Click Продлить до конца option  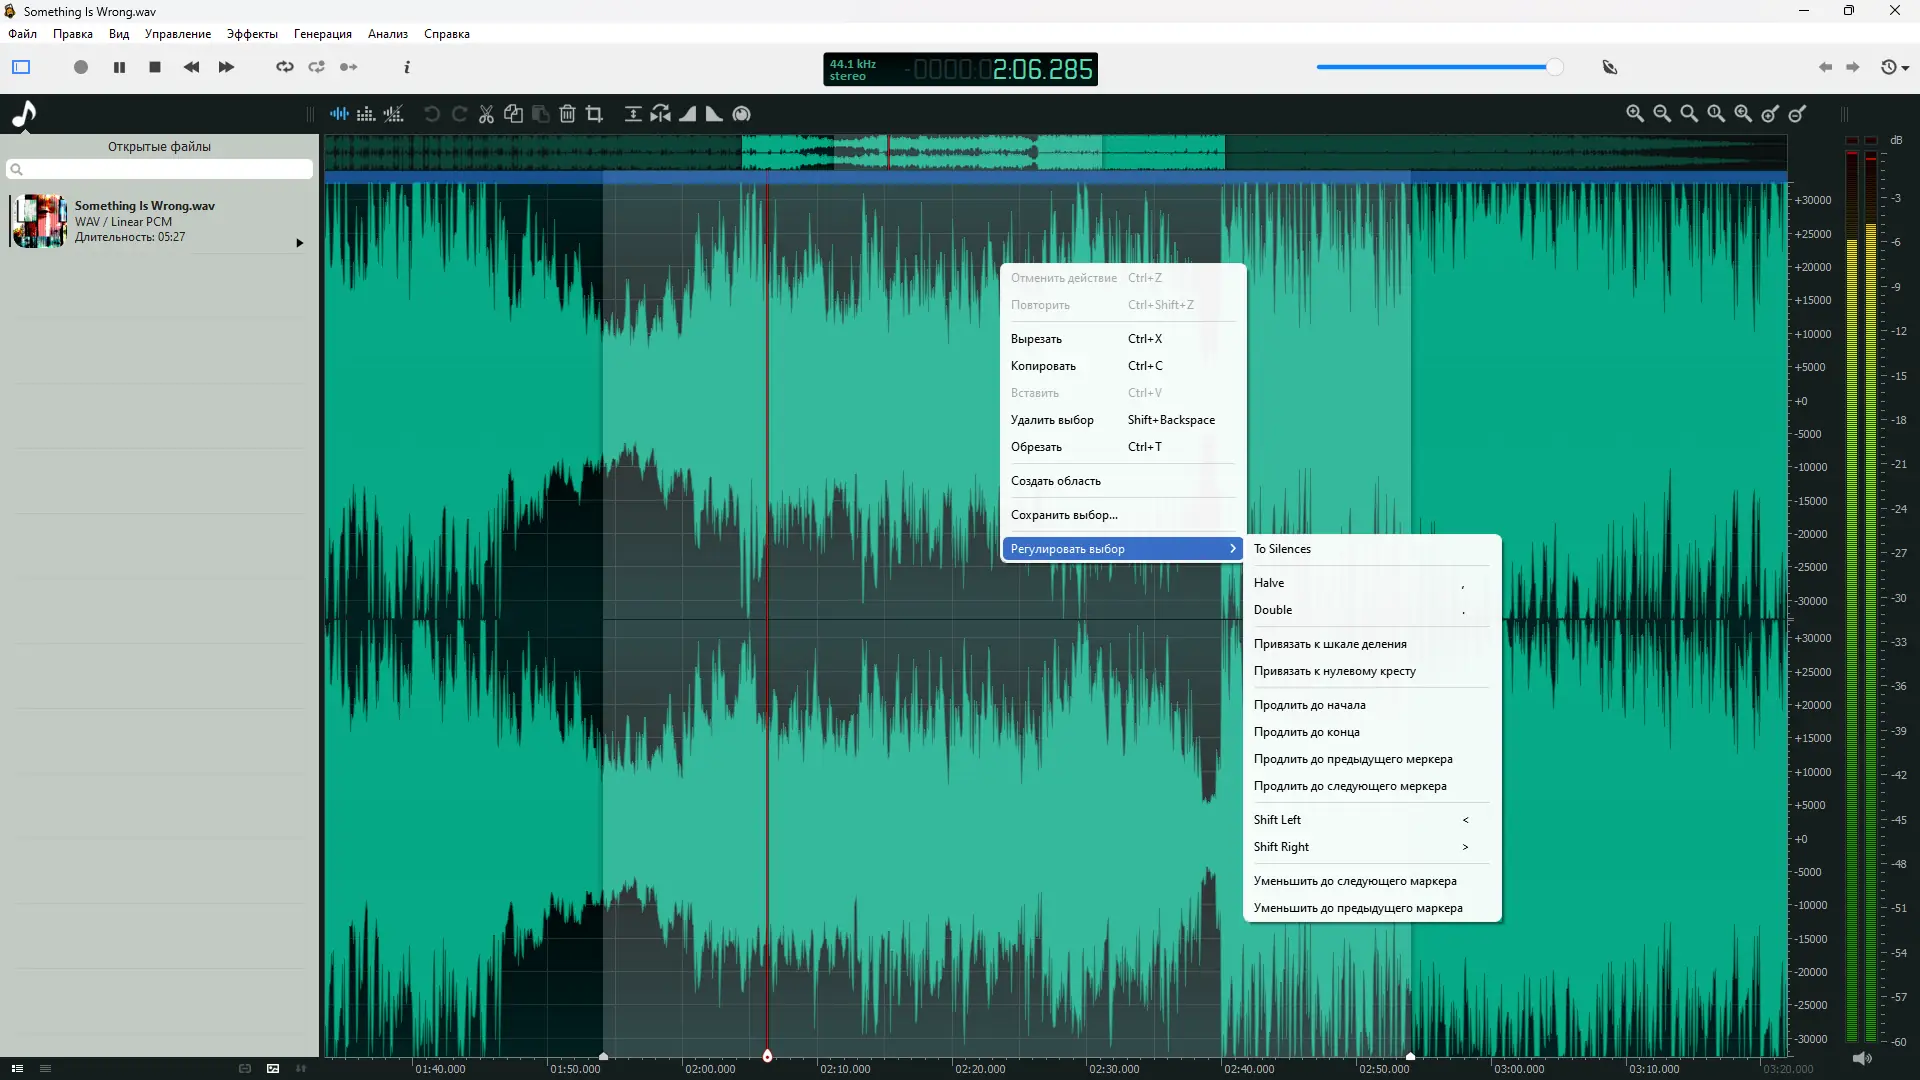(1306, 732)
